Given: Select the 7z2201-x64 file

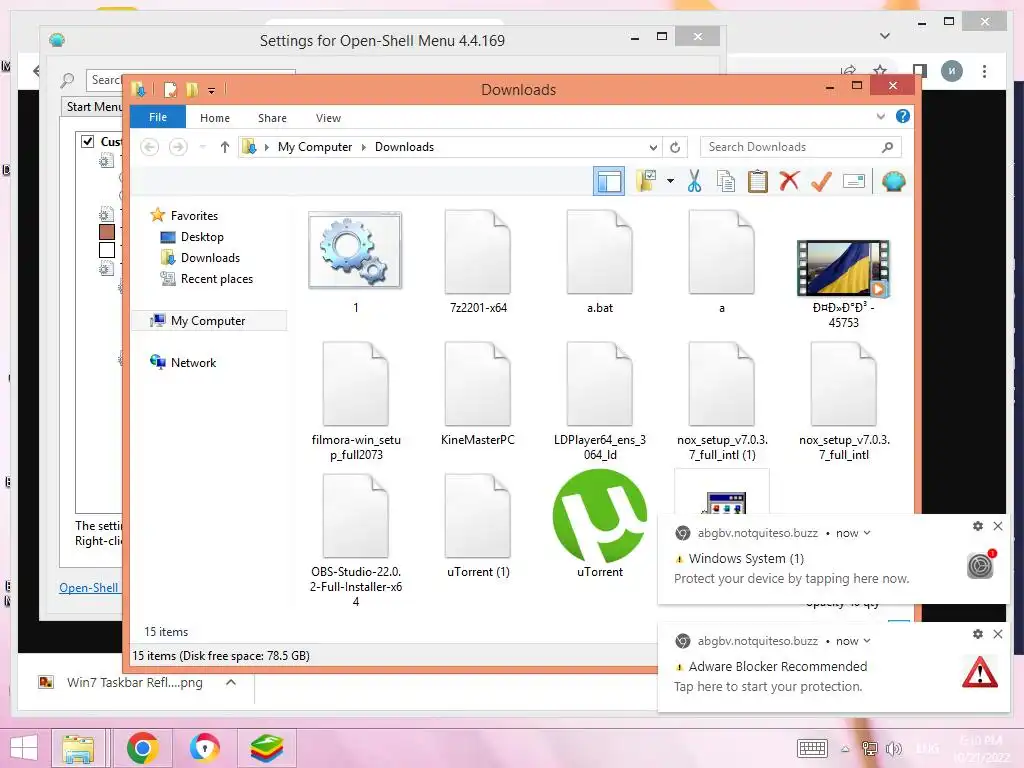Looking at the screenshot, I should [478, 261].
